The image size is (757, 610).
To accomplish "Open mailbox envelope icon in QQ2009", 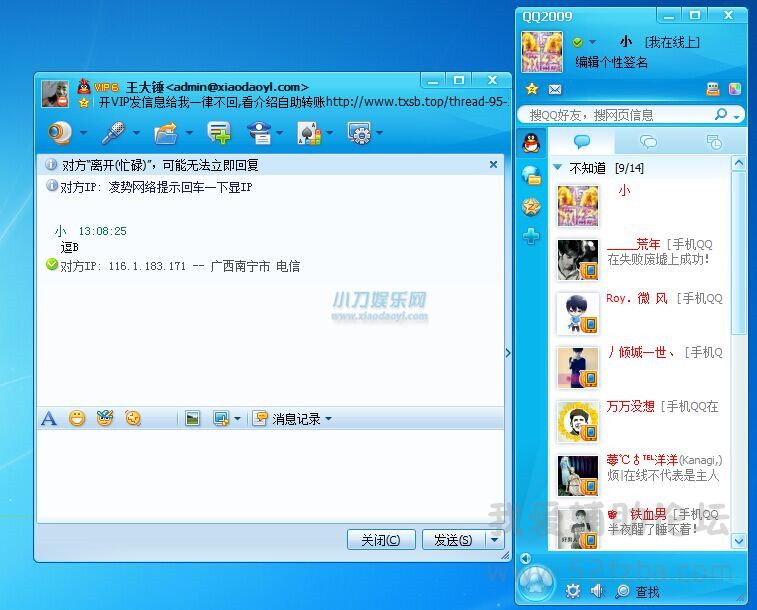I will point(555,89).
